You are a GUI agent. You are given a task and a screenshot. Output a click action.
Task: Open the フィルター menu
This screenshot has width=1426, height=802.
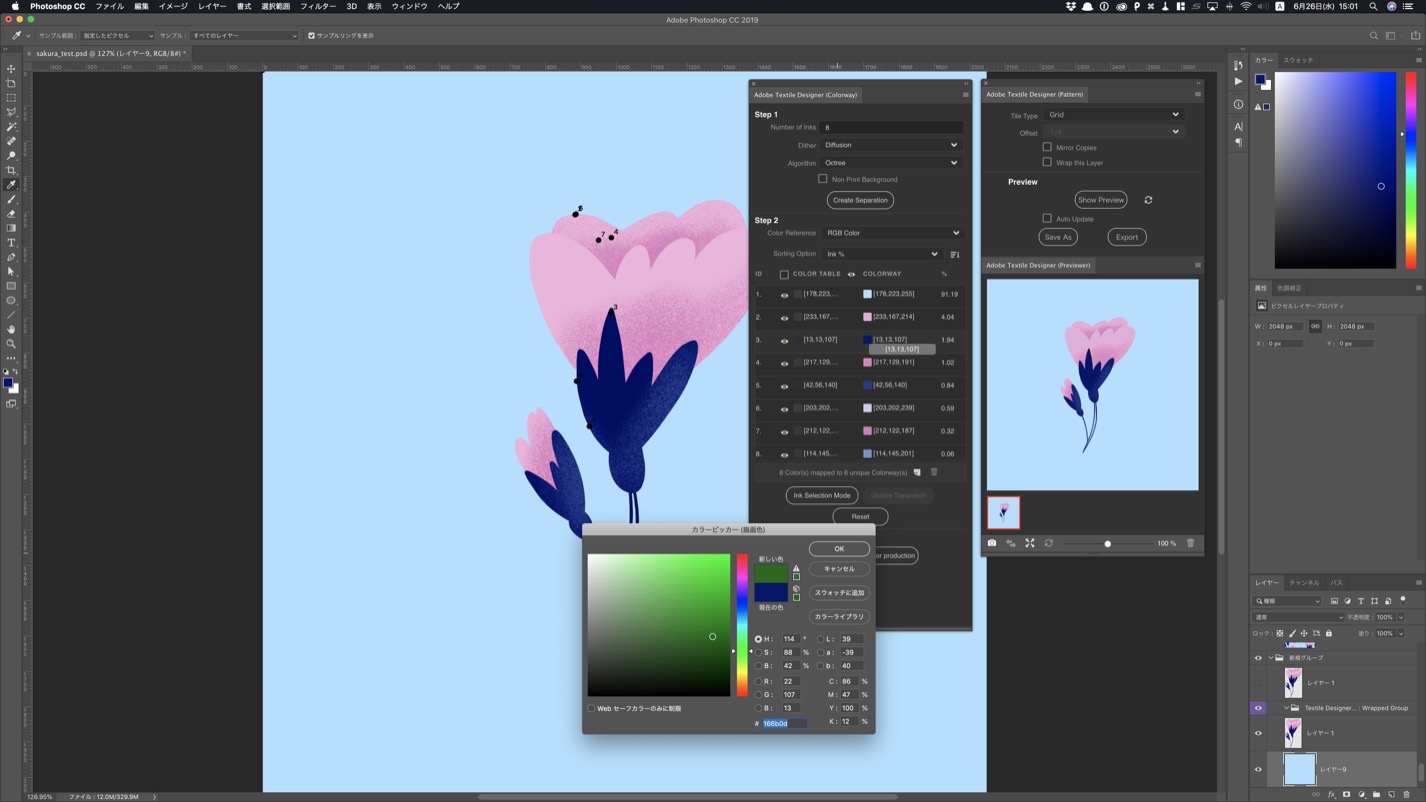tap(318, 6)
